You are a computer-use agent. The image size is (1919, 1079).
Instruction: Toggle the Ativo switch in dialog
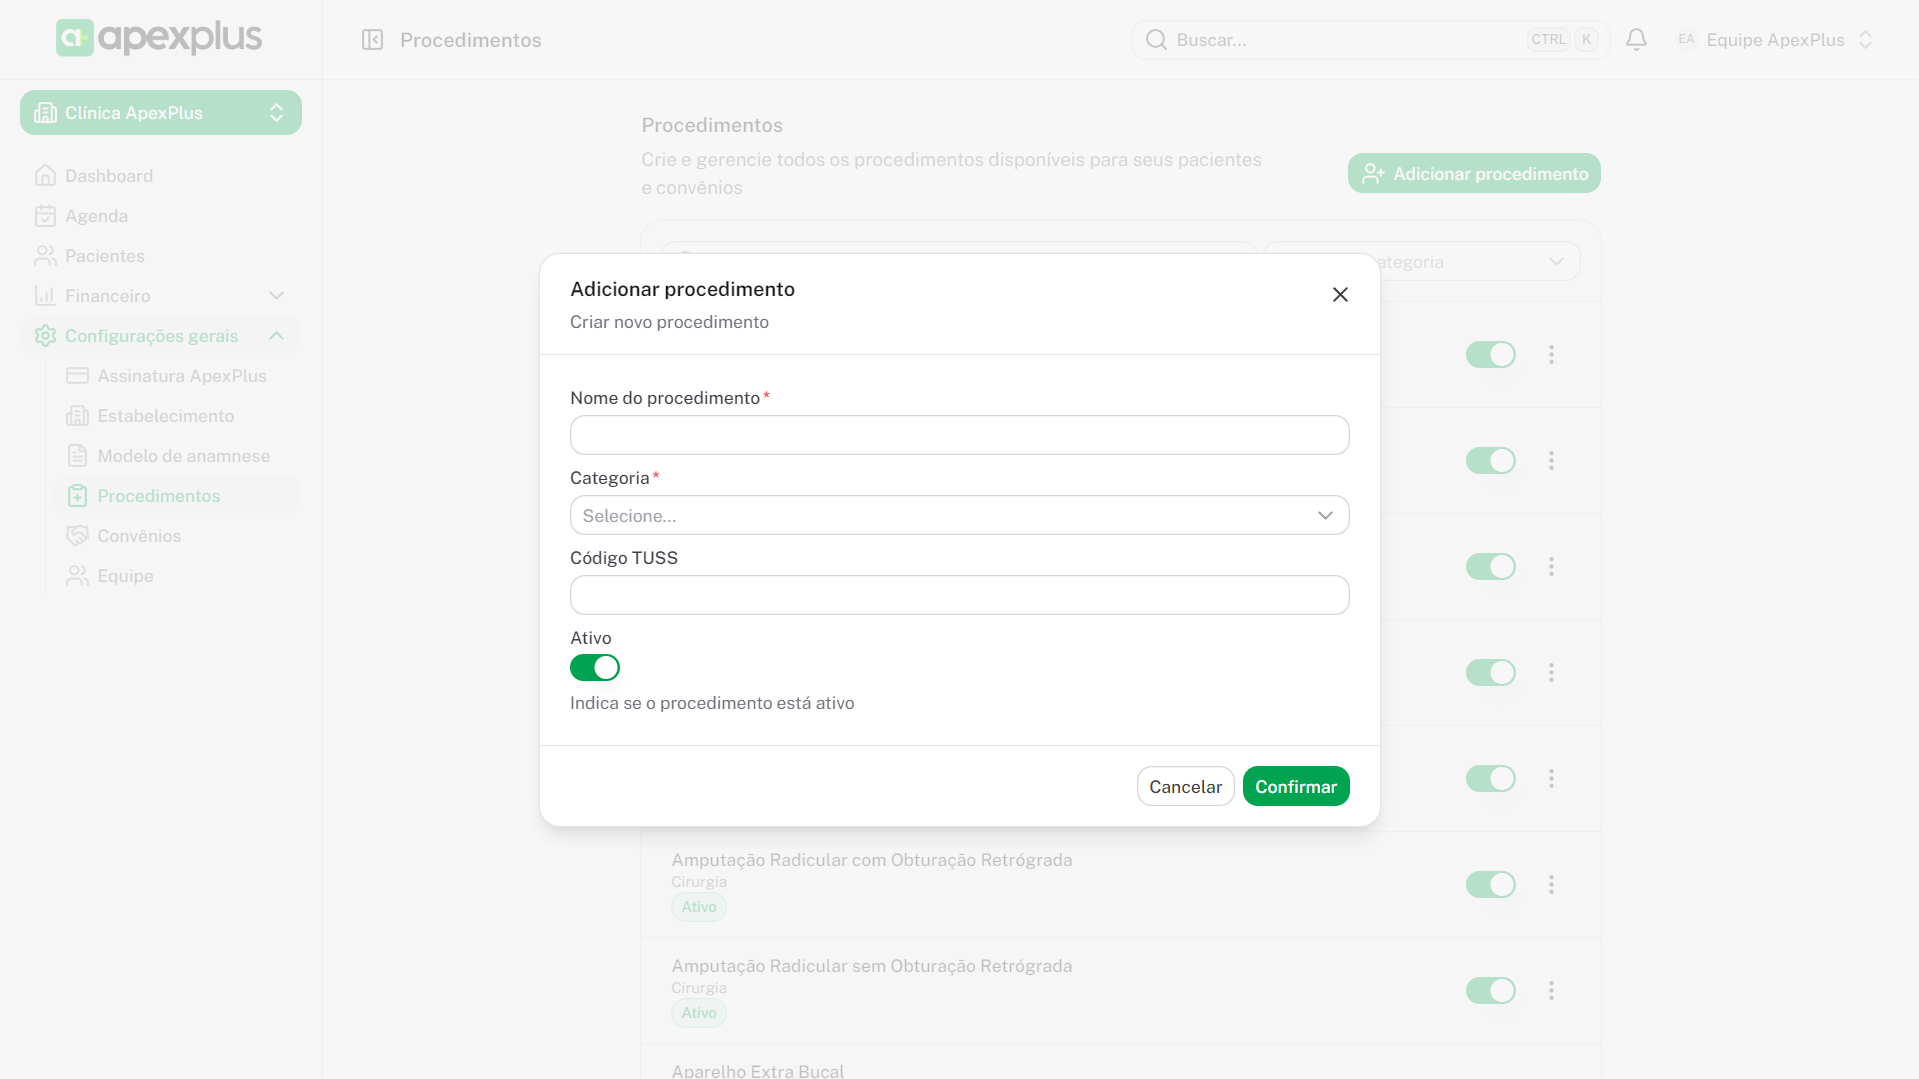coord(595,667)
